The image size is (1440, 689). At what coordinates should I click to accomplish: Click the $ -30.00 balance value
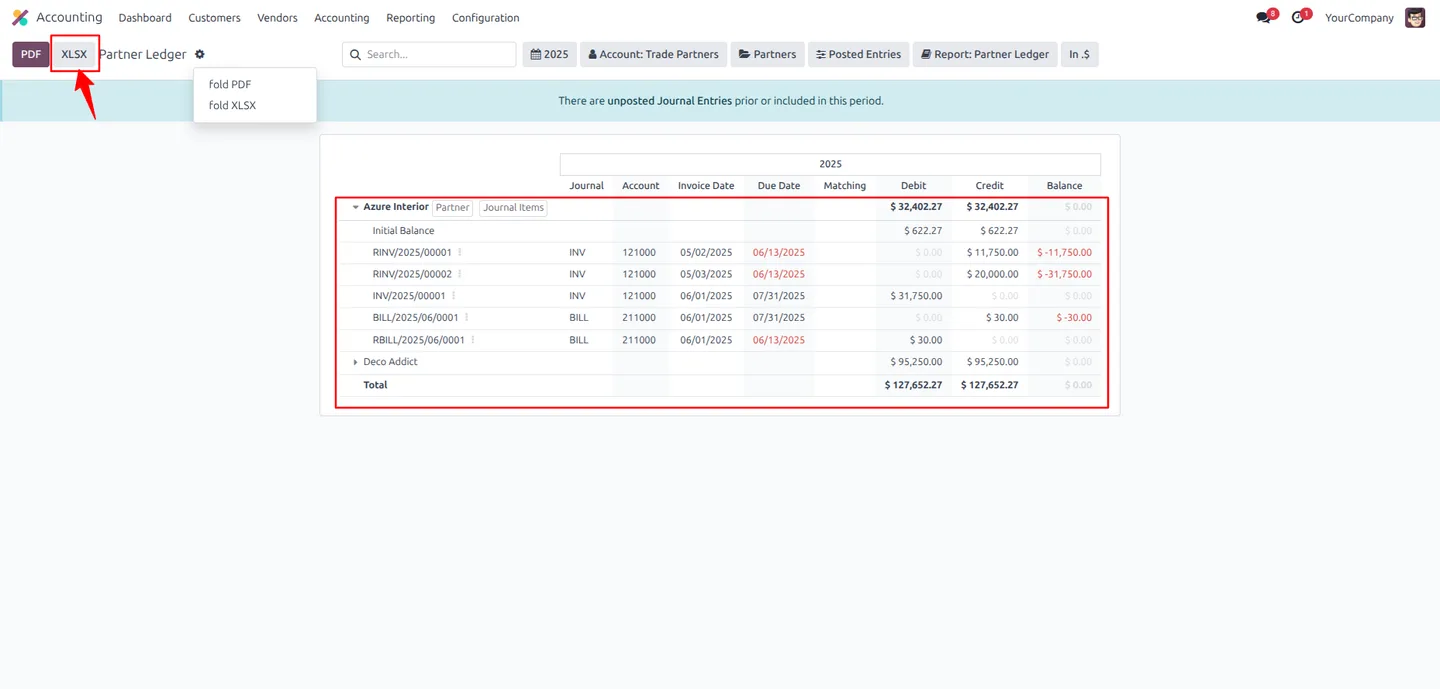coord(1074,318)
